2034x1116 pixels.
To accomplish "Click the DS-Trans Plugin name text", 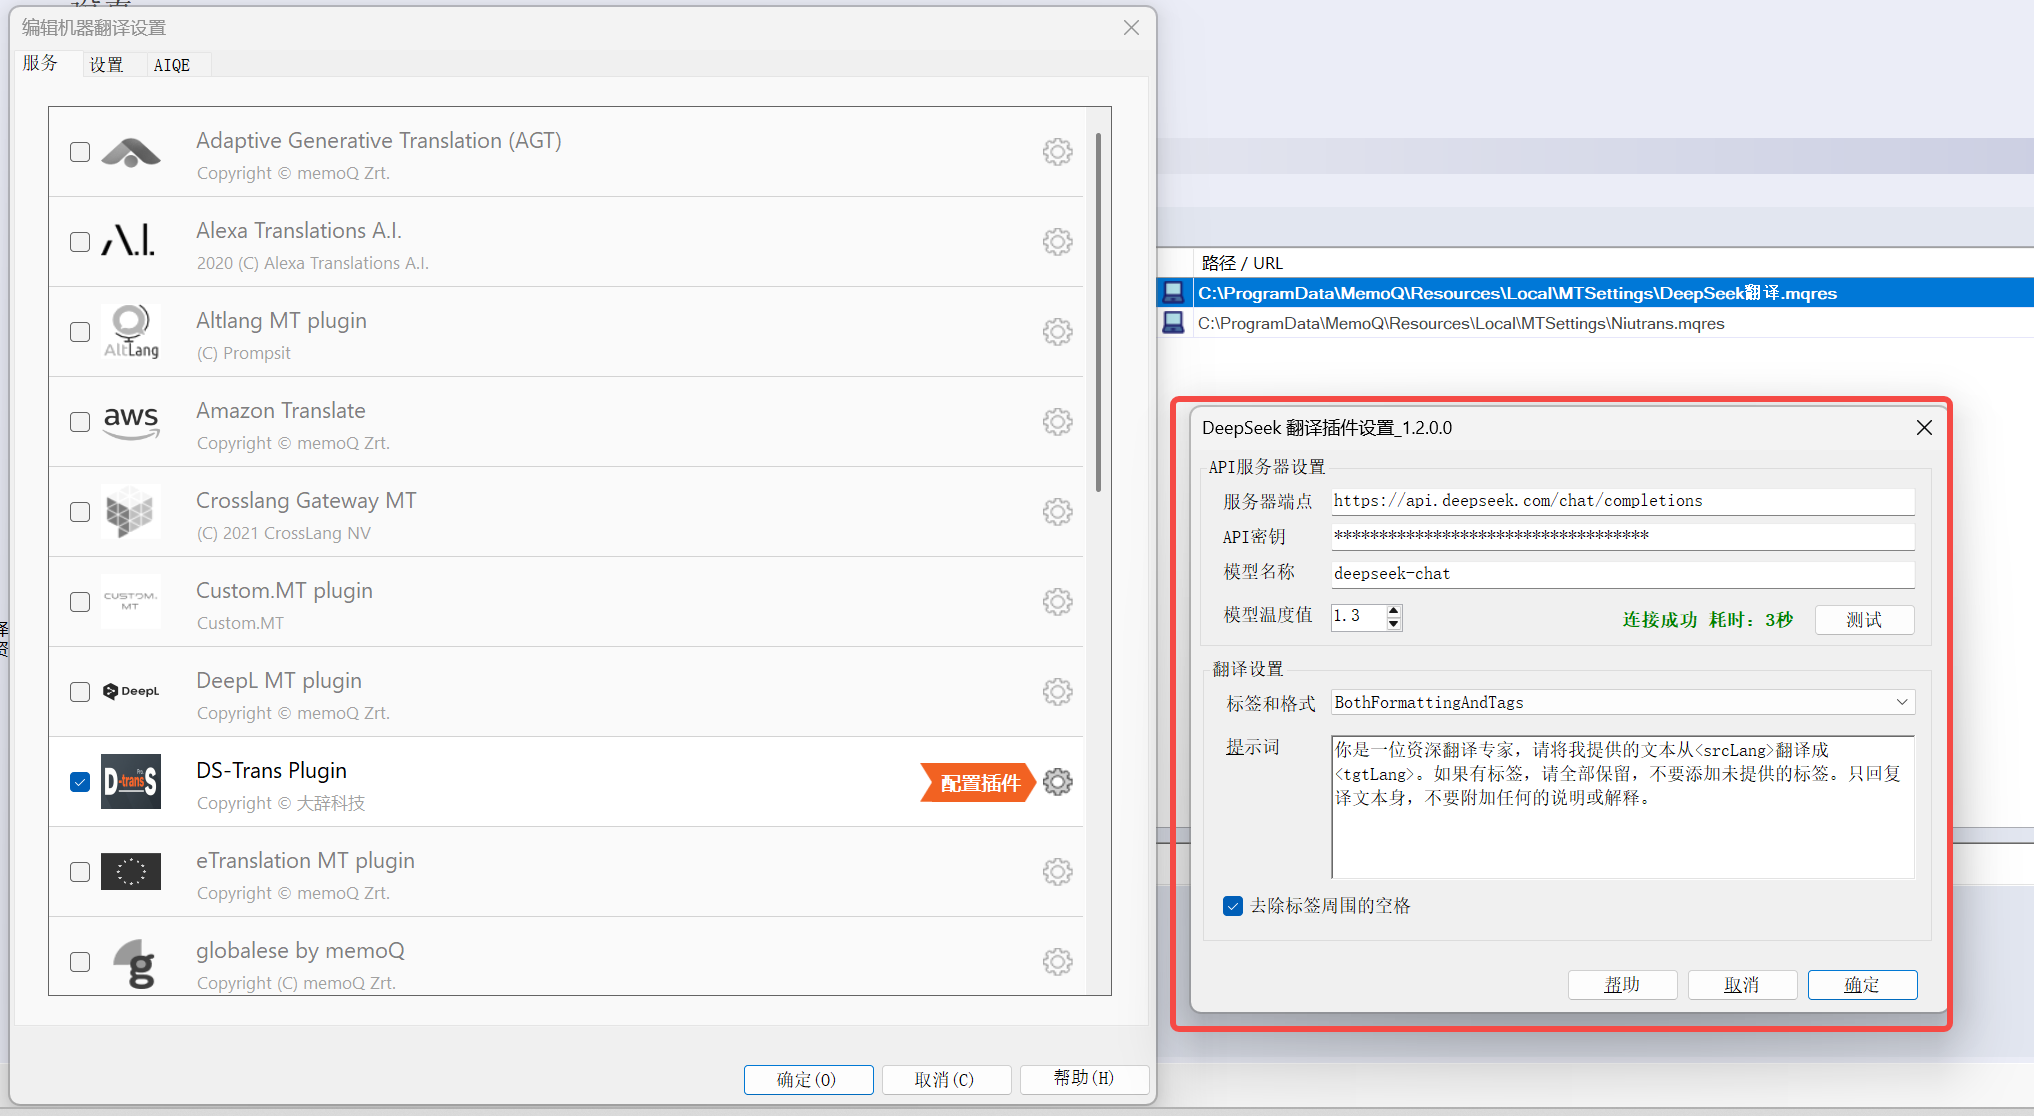I will [271, 770].
